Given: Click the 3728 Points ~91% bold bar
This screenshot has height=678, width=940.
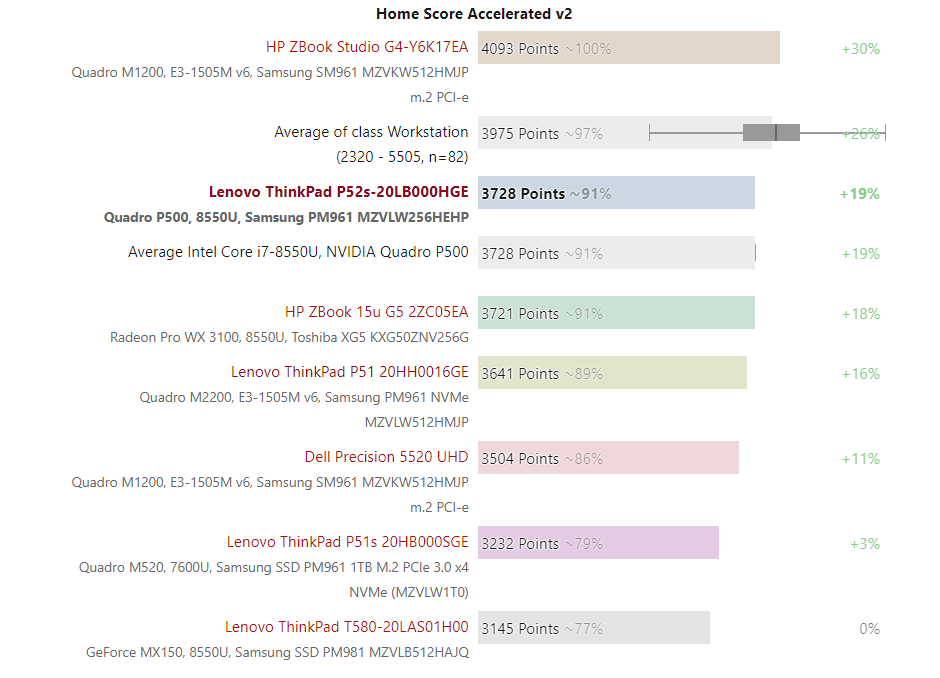Looking at the screenshot, I should [616, 192].
